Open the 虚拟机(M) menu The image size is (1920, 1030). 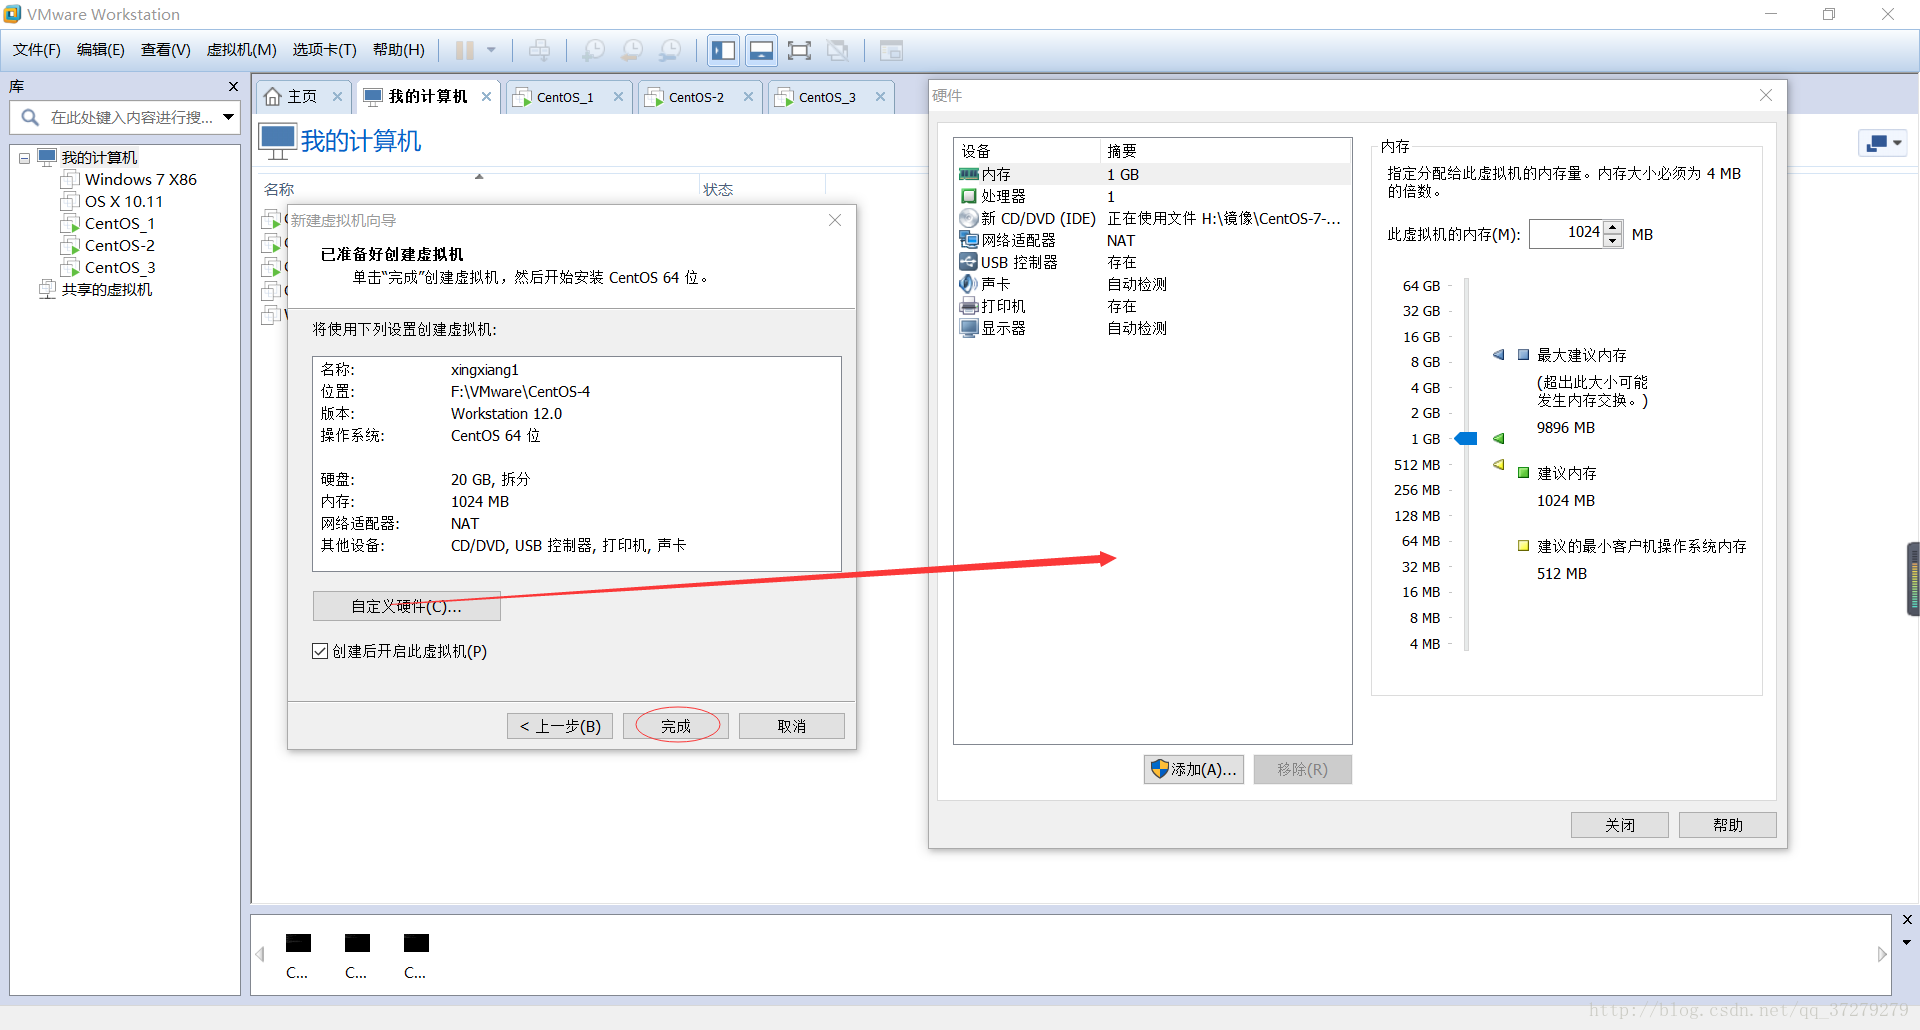coord(241,50)
